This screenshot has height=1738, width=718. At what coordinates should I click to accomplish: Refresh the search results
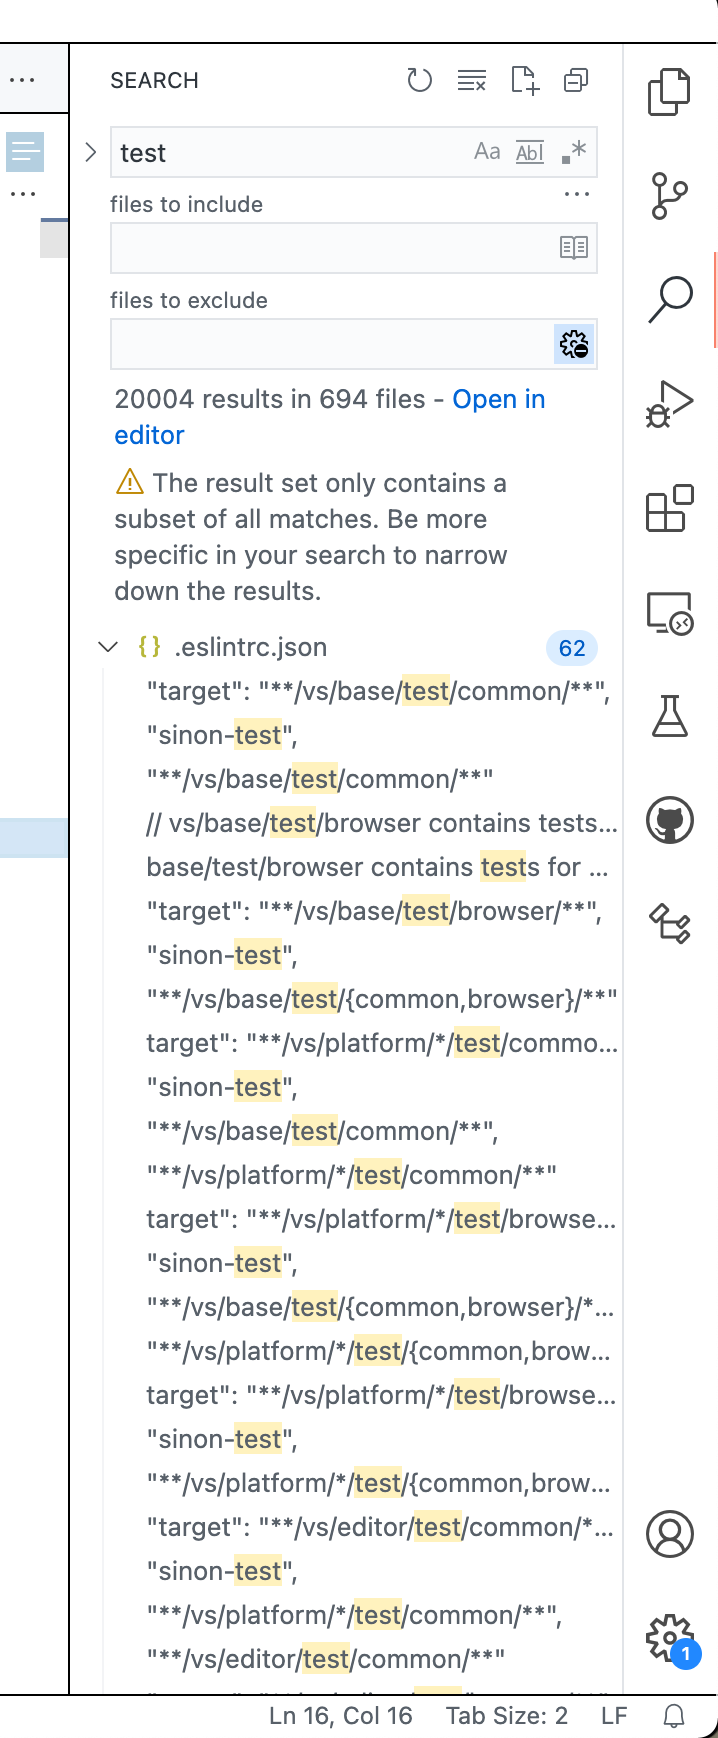pos(419,80)
